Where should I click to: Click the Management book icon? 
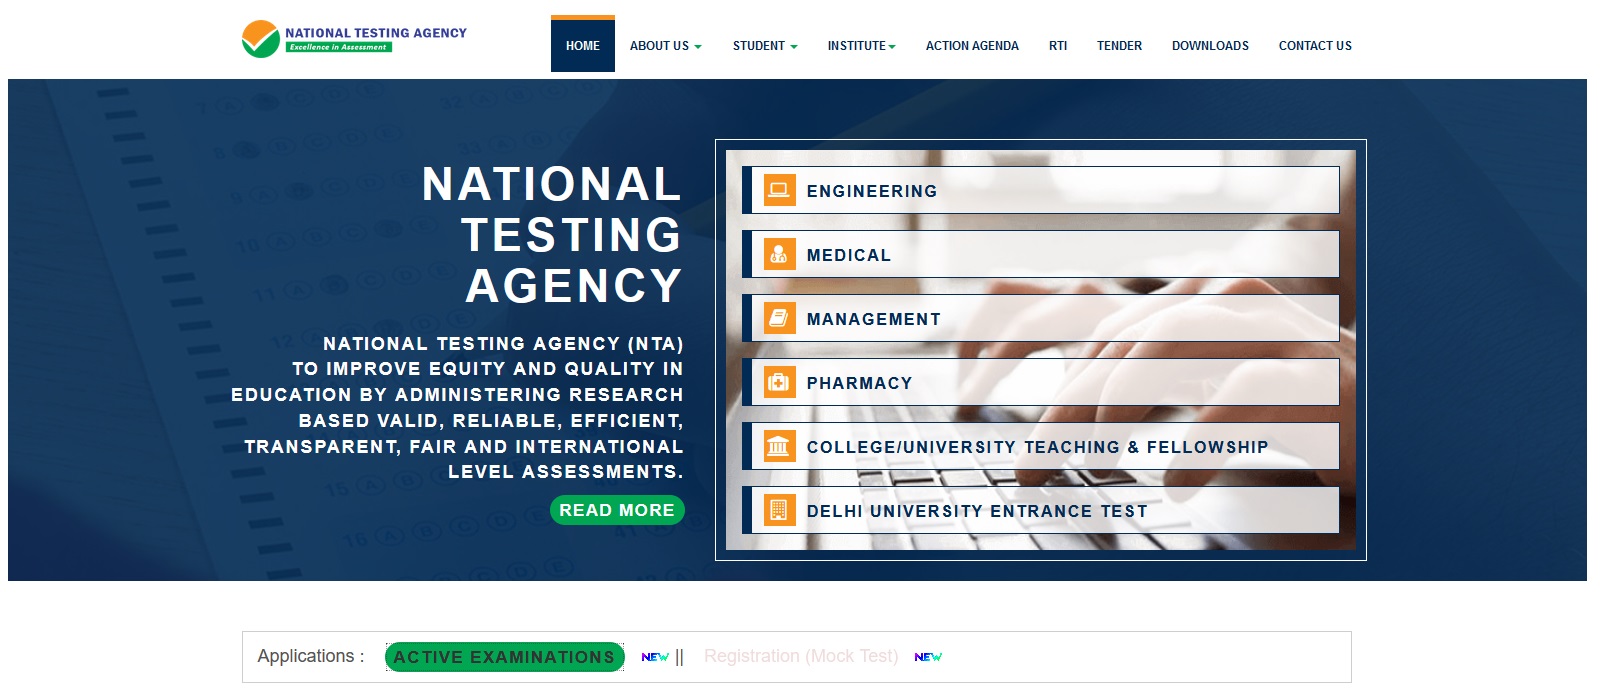coord(779,318)
